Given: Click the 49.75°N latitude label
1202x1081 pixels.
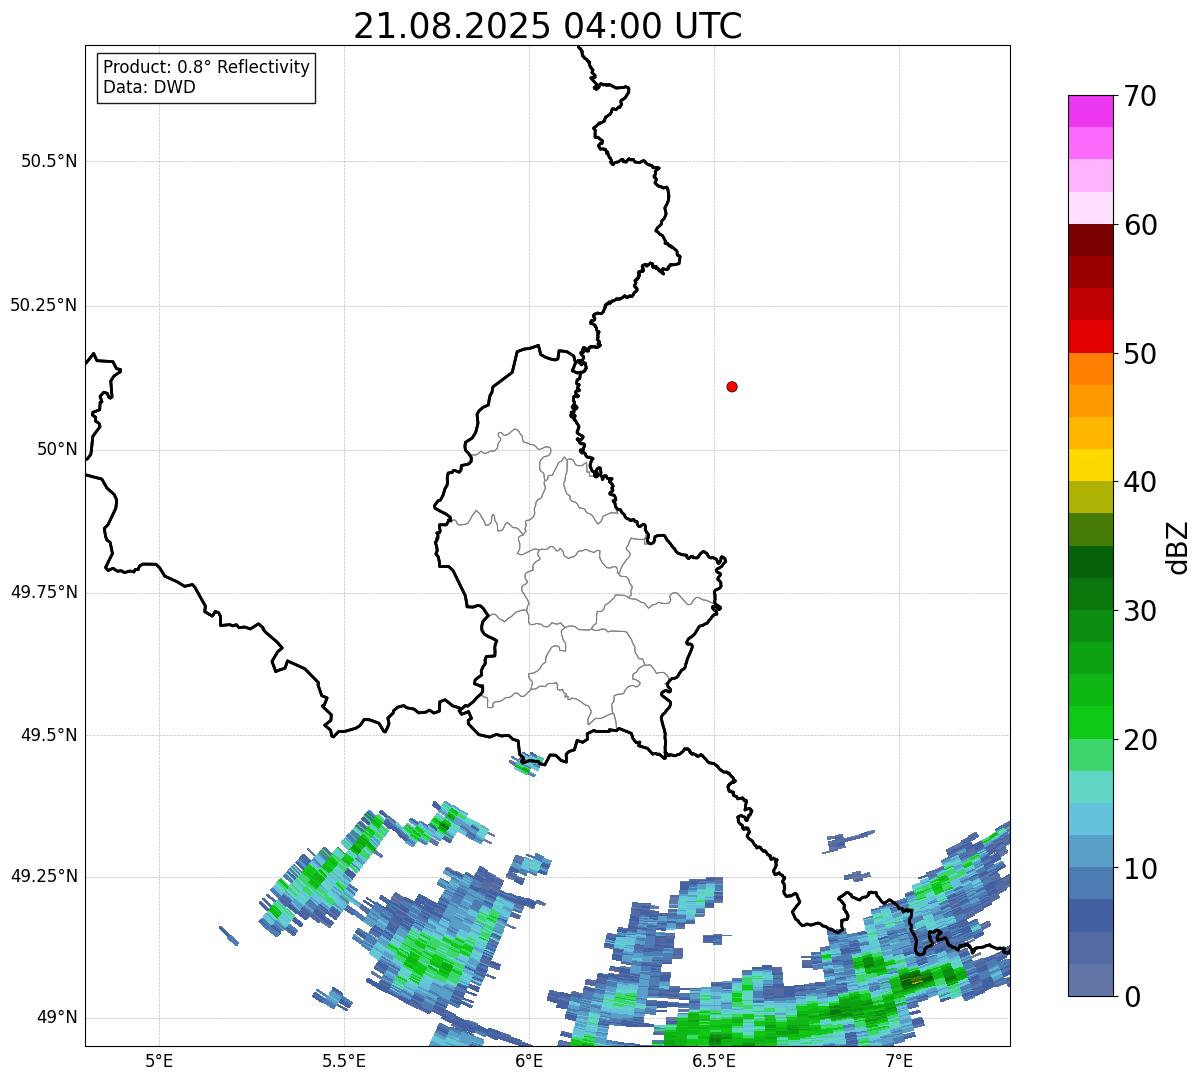Looking at the screenshot, I should 44,592.
